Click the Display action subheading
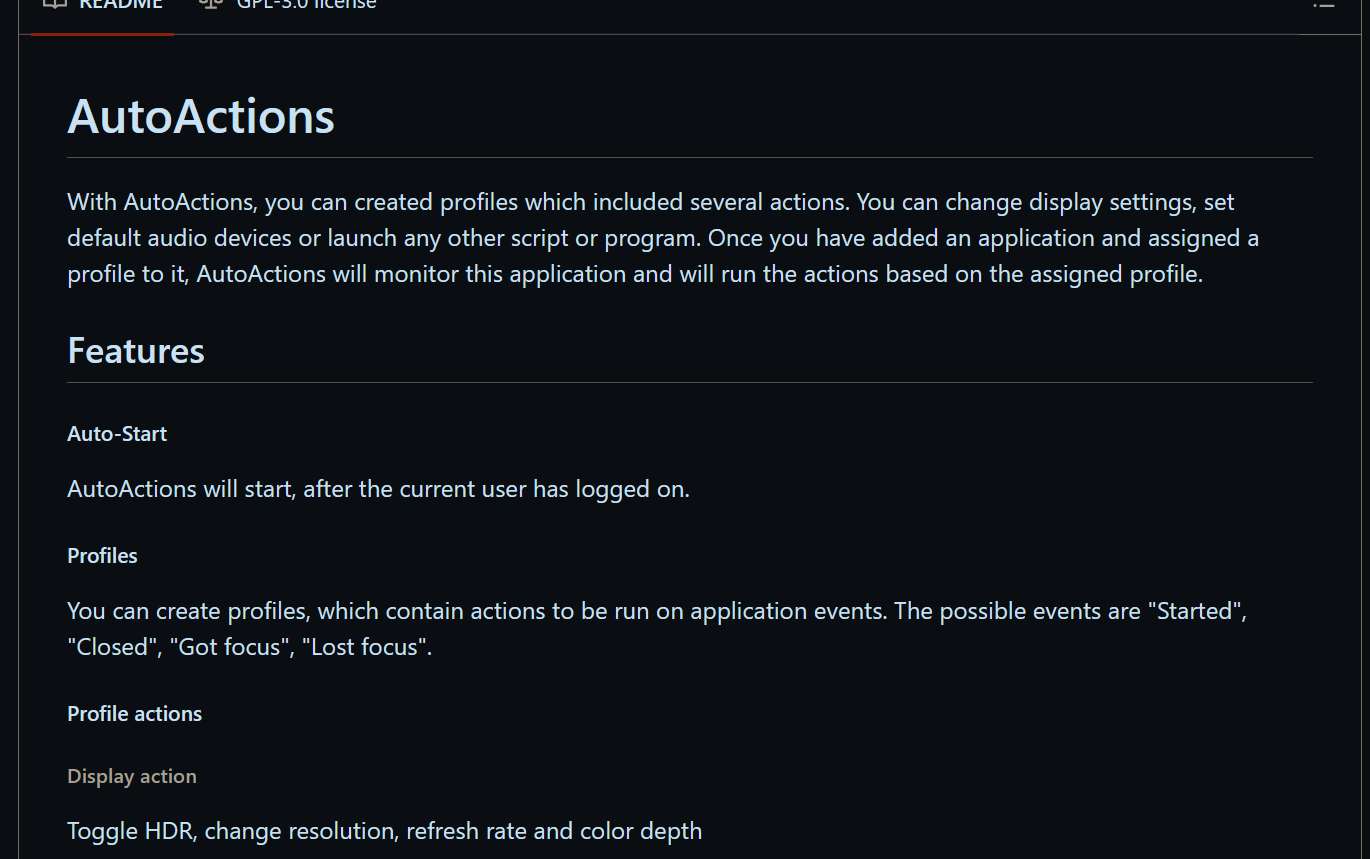 pos(132,777)
